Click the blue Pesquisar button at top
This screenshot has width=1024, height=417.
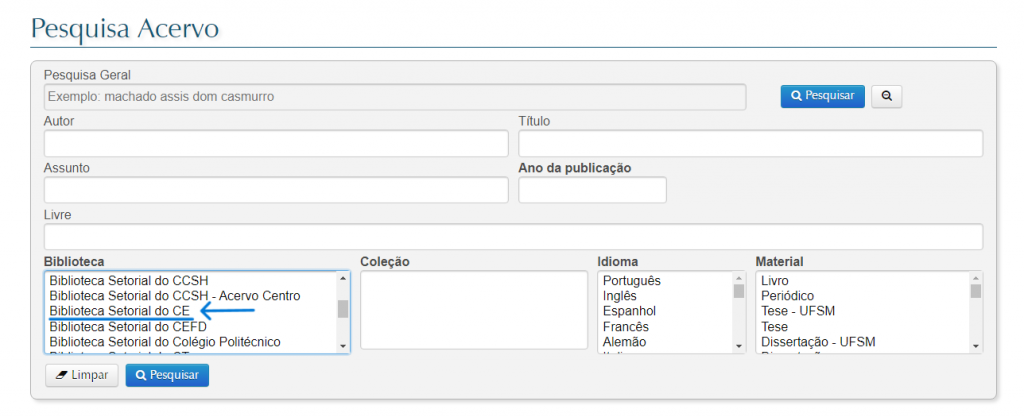coord(822,96)
